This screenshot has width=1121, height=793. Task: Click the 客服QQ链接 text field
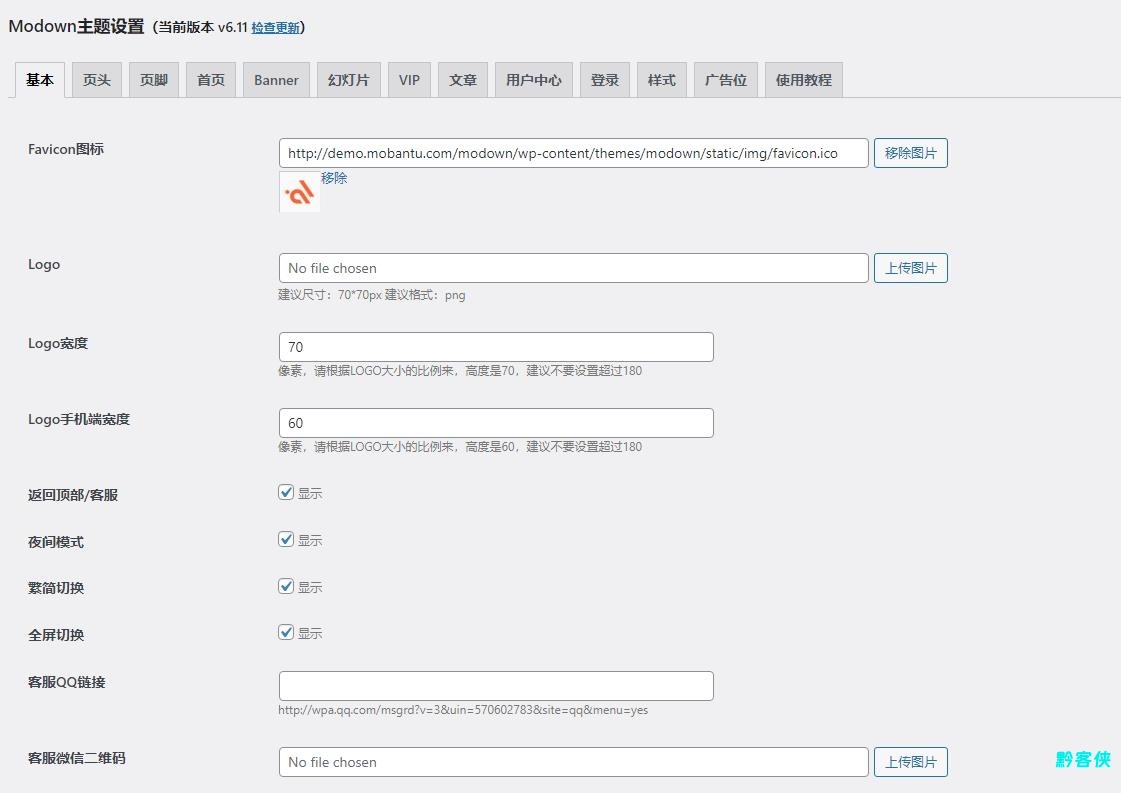[496, 686]
